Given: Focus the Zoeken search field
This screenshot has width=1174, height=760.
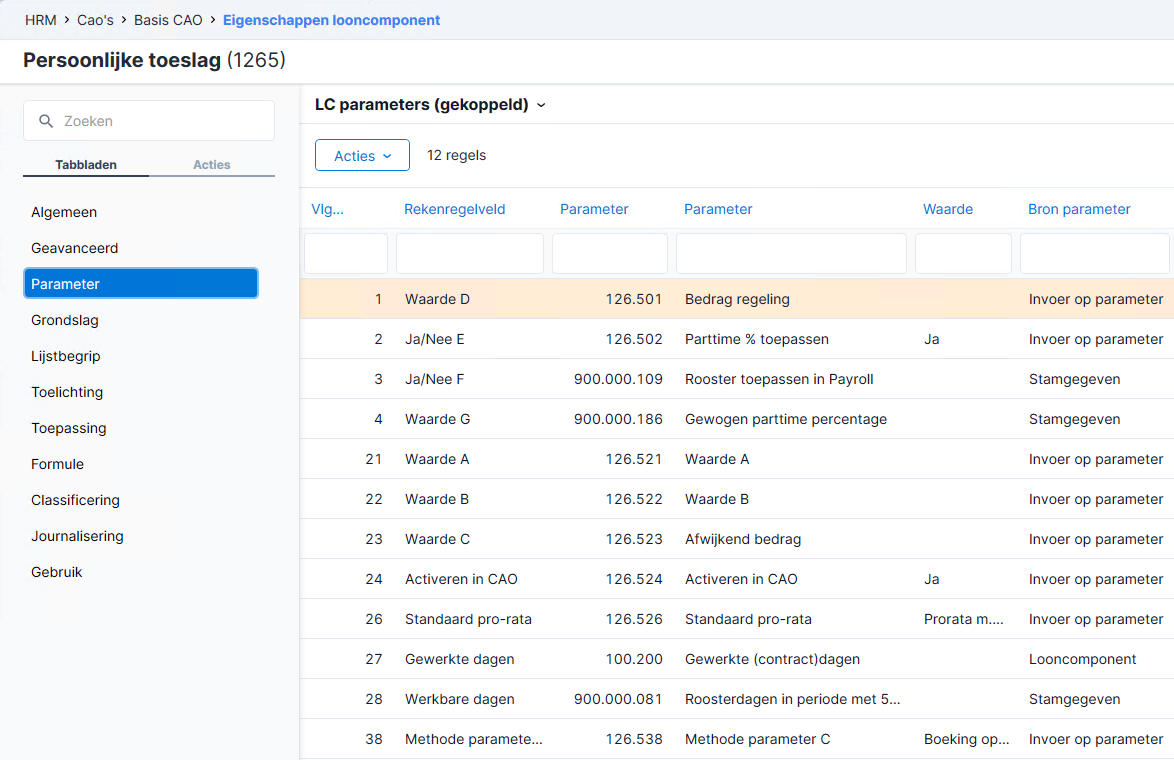Looking at the screenshot, I should [149, 121].
